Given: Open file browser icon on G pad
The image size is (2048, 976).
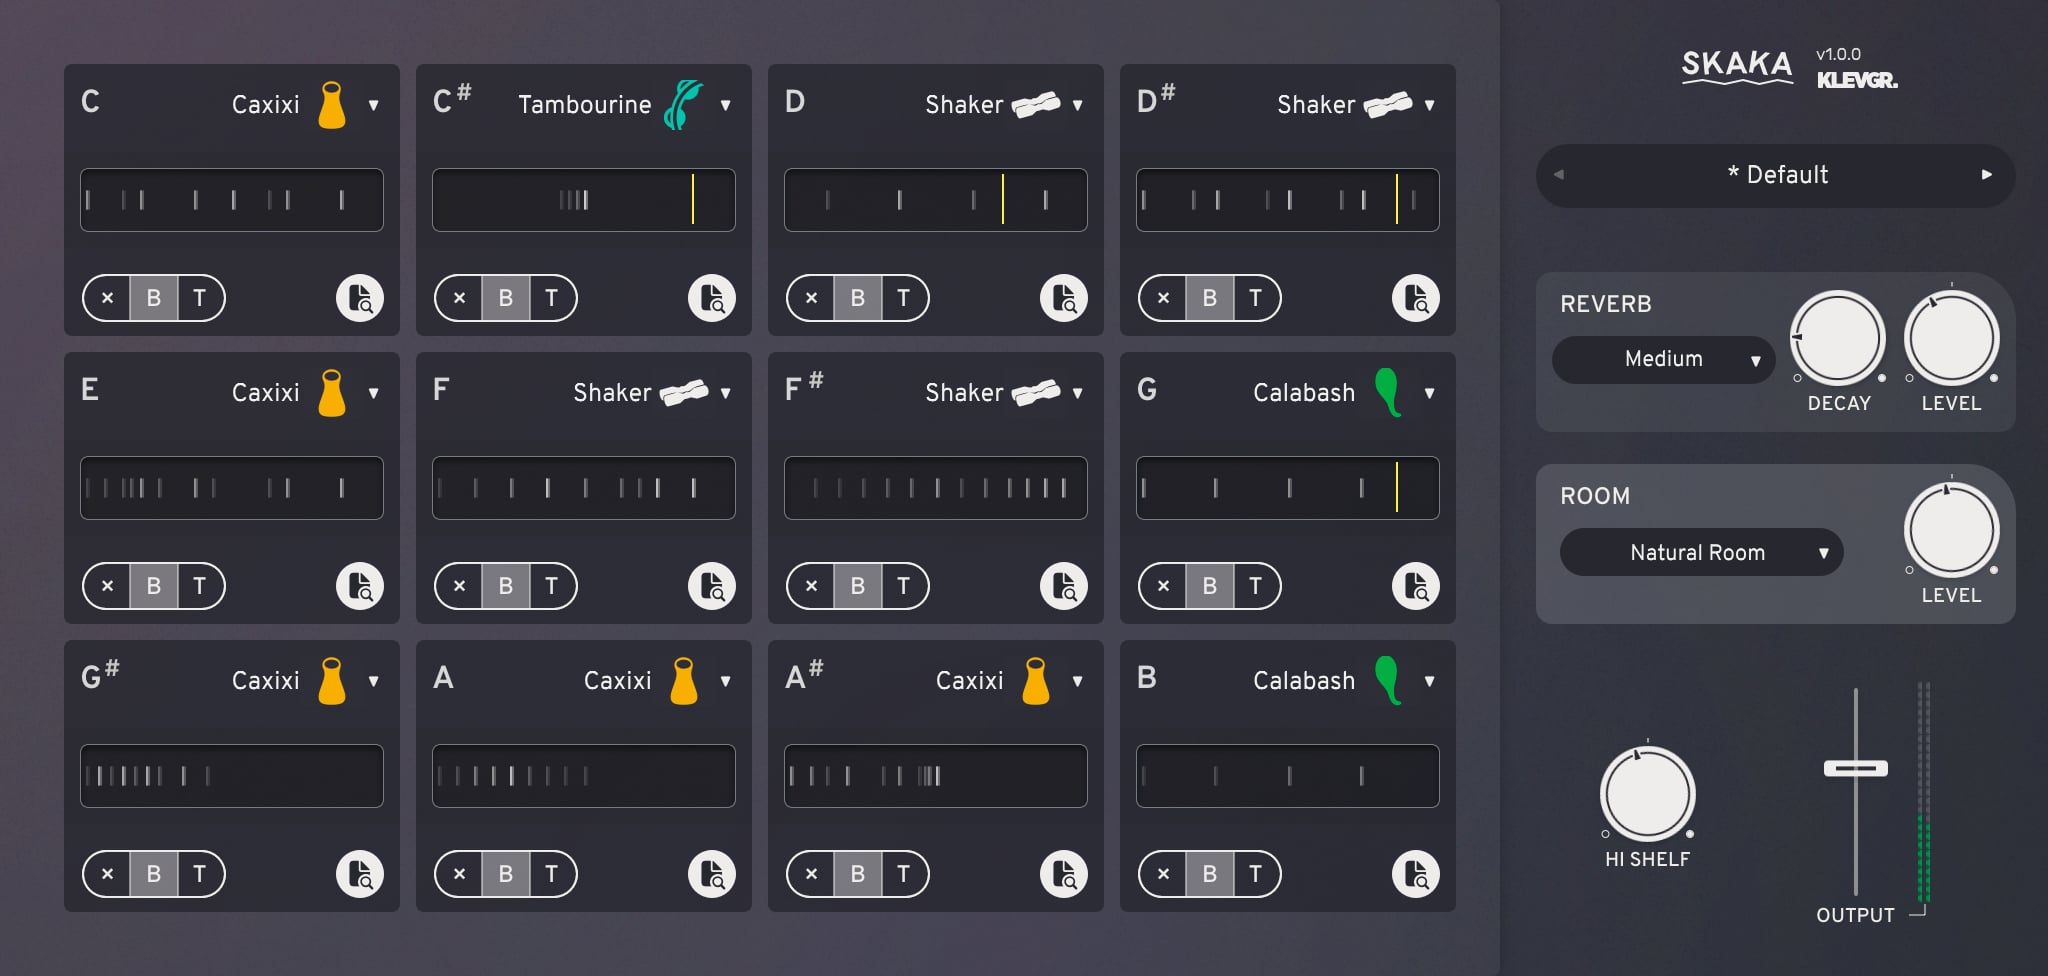Looking at the screenshot, I should pyautogui.click(x=1416, y=586).
